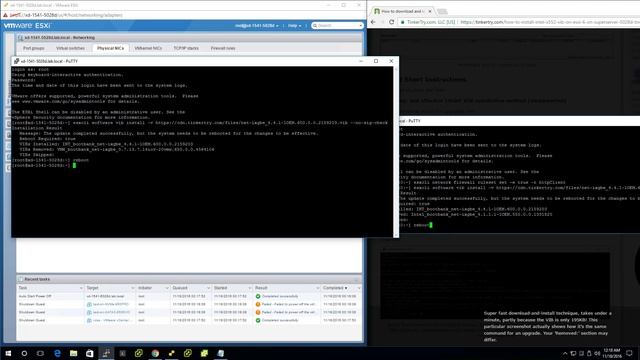Click the Recent tasks panel icon
The image size is (640, 360).
point(20,279)
